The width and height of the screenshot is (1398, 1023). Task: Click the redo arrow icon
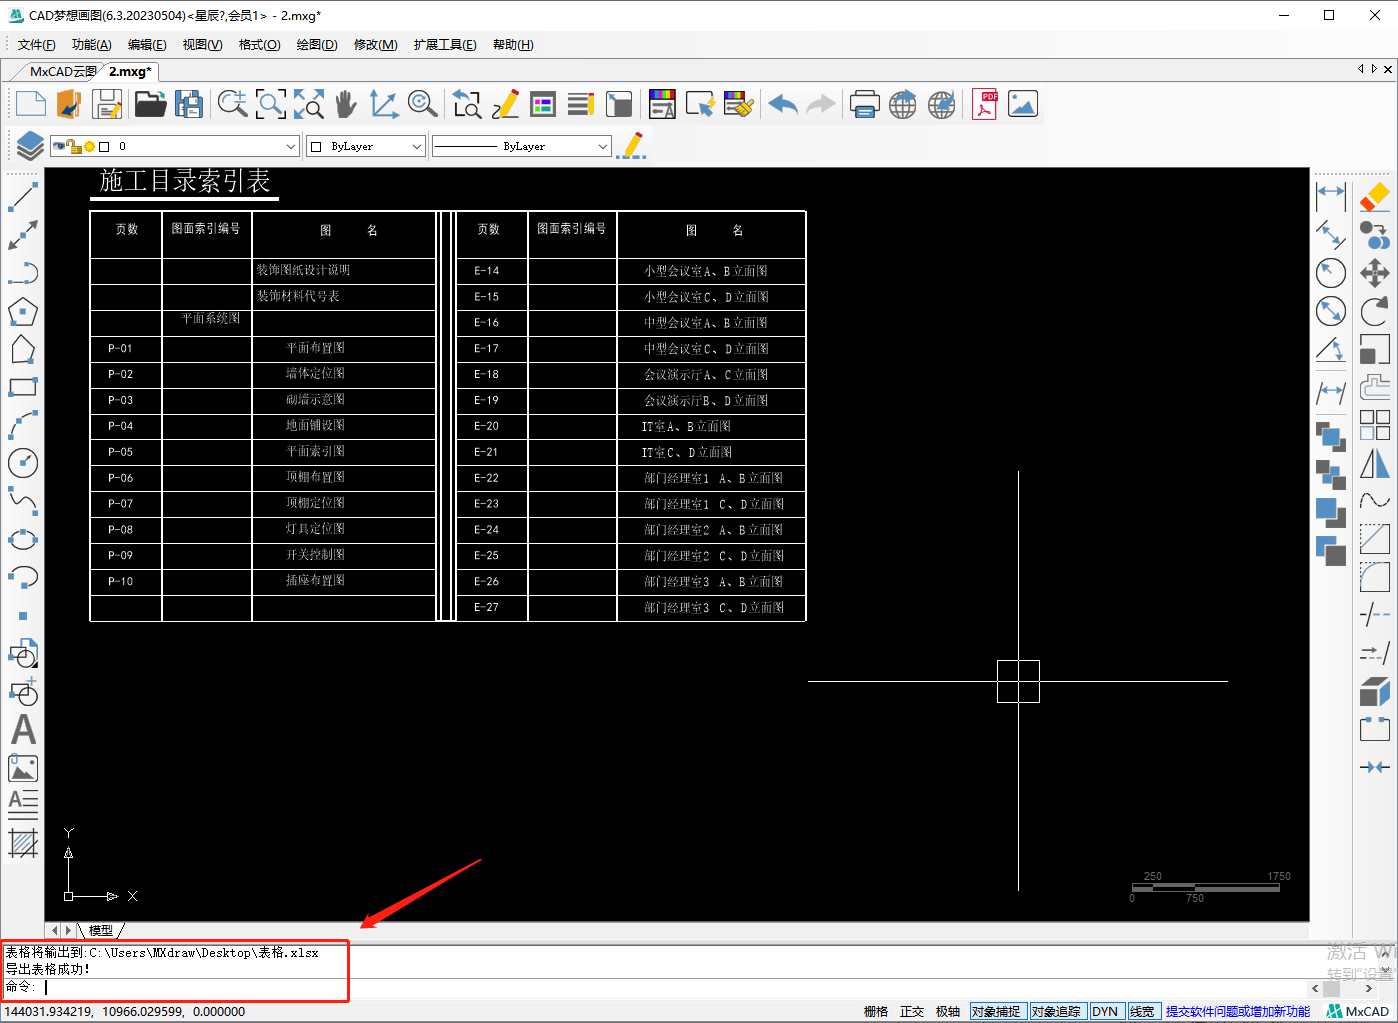point(821,104)
